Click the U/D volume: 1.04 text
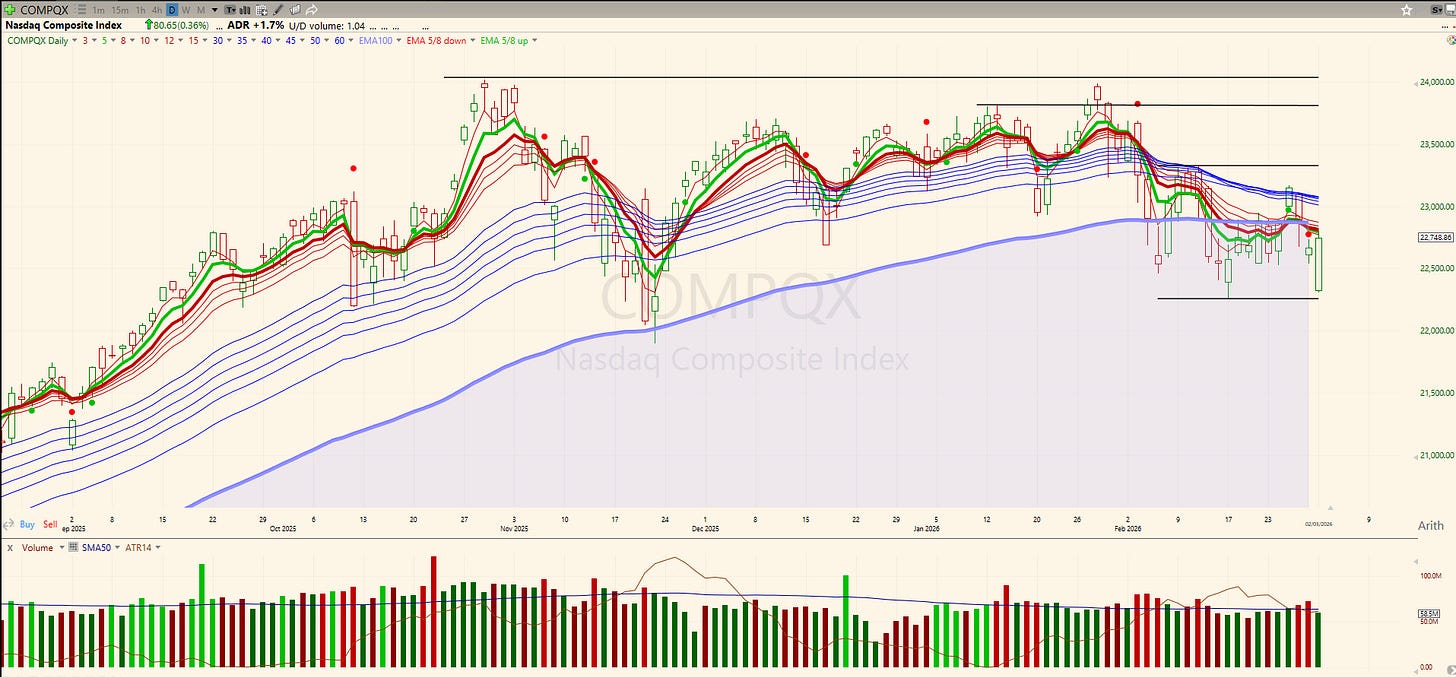 pyautogui.click(x=326, y=26)
